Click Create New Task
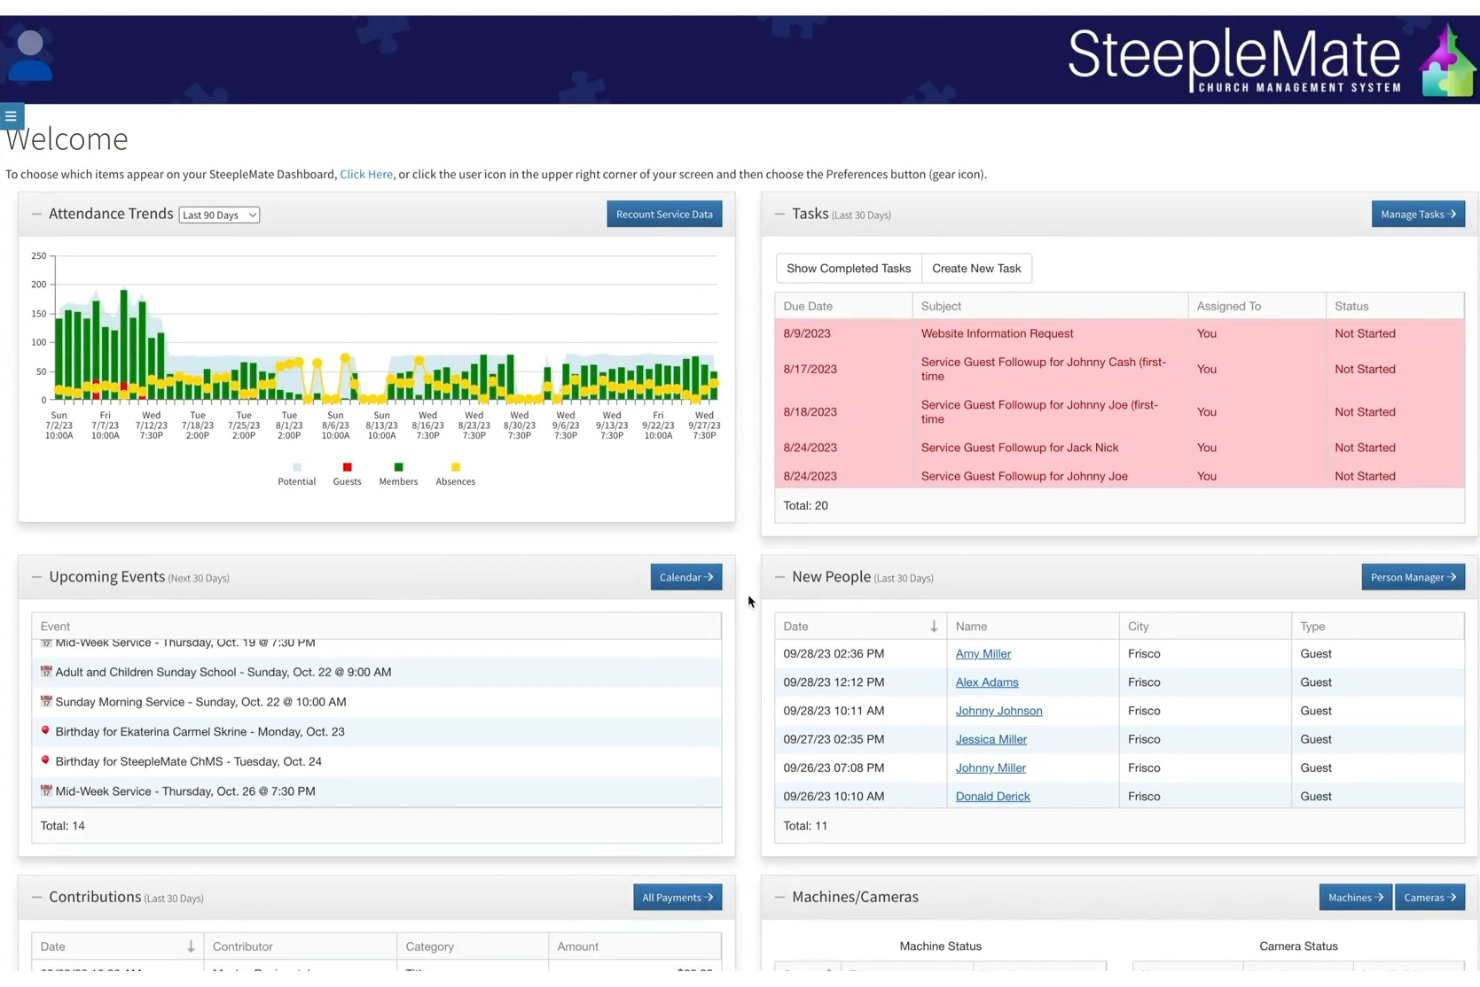 [x=976, y=268]
